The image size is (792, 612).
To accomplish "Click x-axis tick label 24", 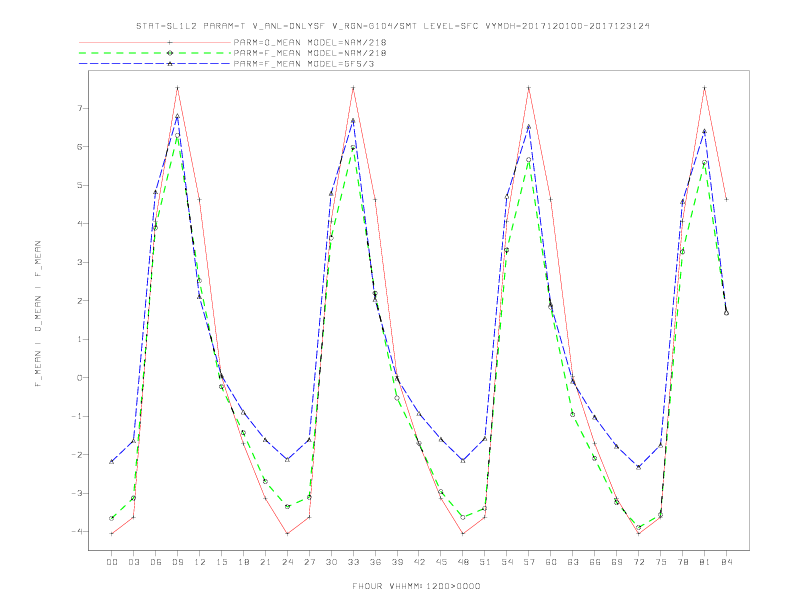I will point(287,562).
